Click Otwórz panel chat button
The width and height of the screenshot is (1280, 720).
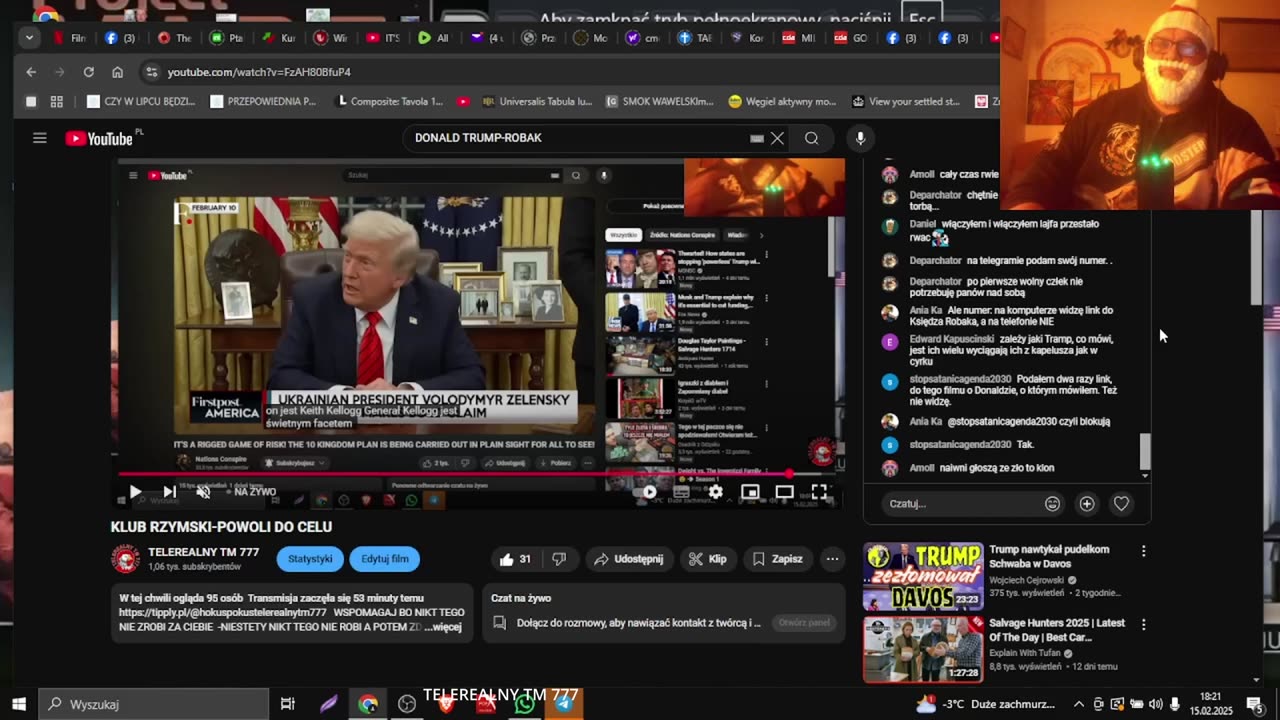[804, 622]
